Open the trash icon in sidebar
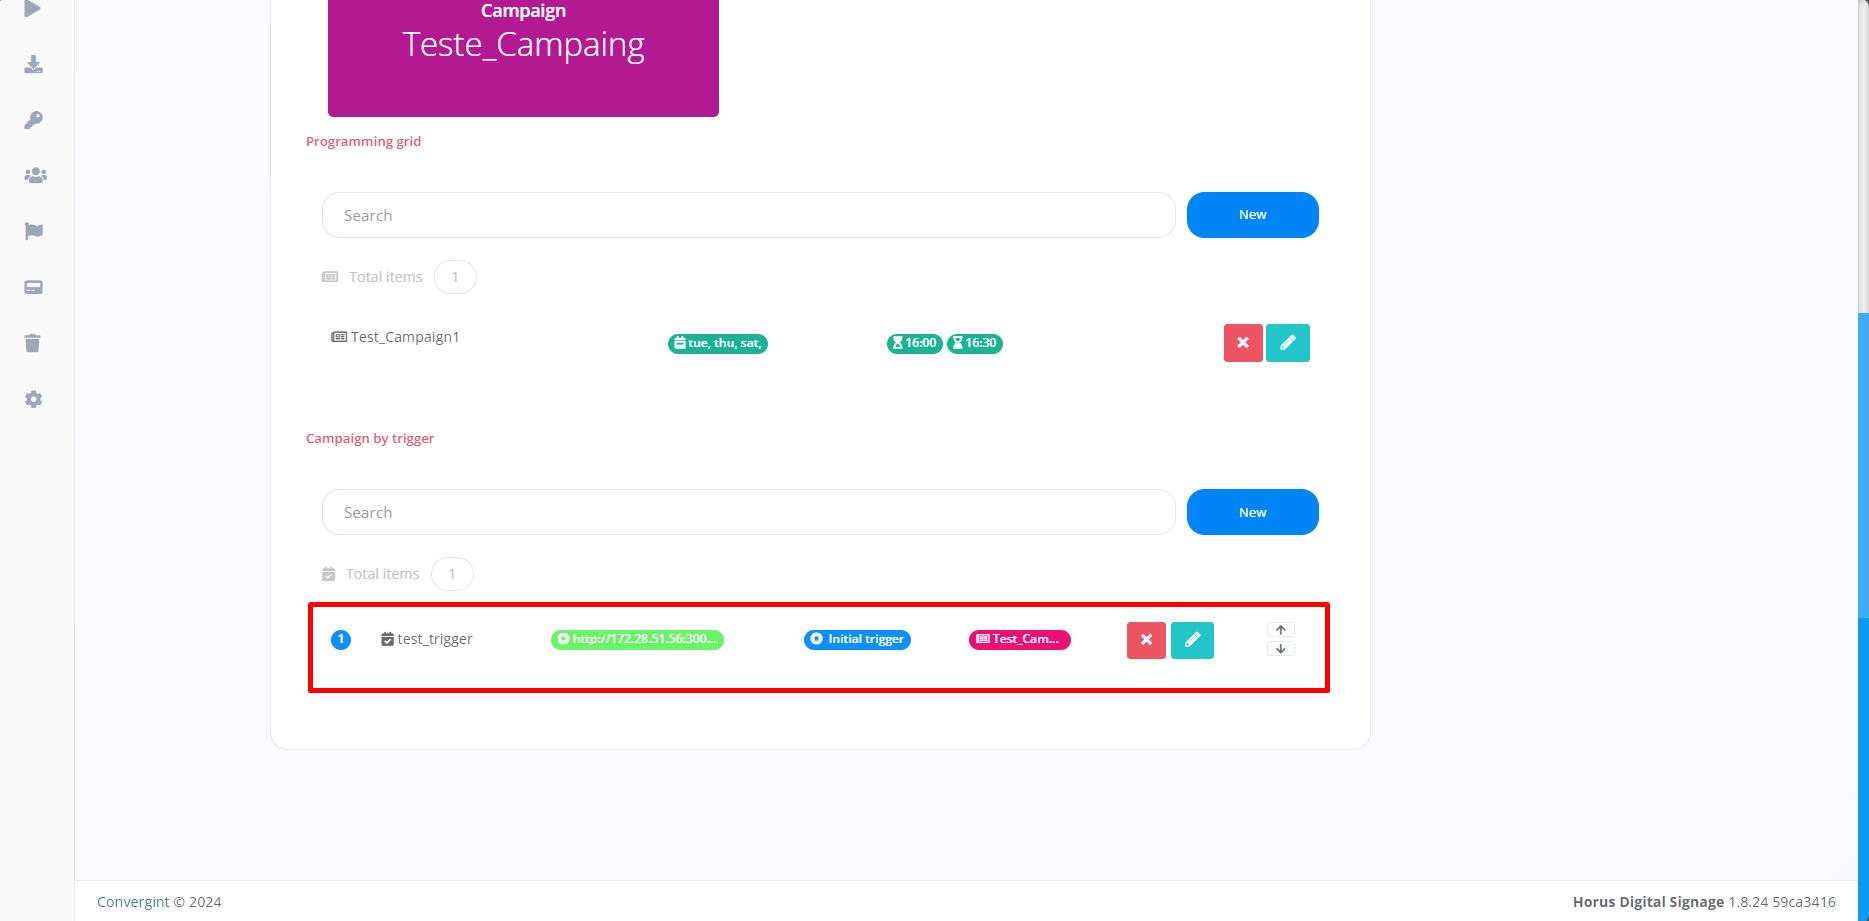1869x921 pixels. 33,344
